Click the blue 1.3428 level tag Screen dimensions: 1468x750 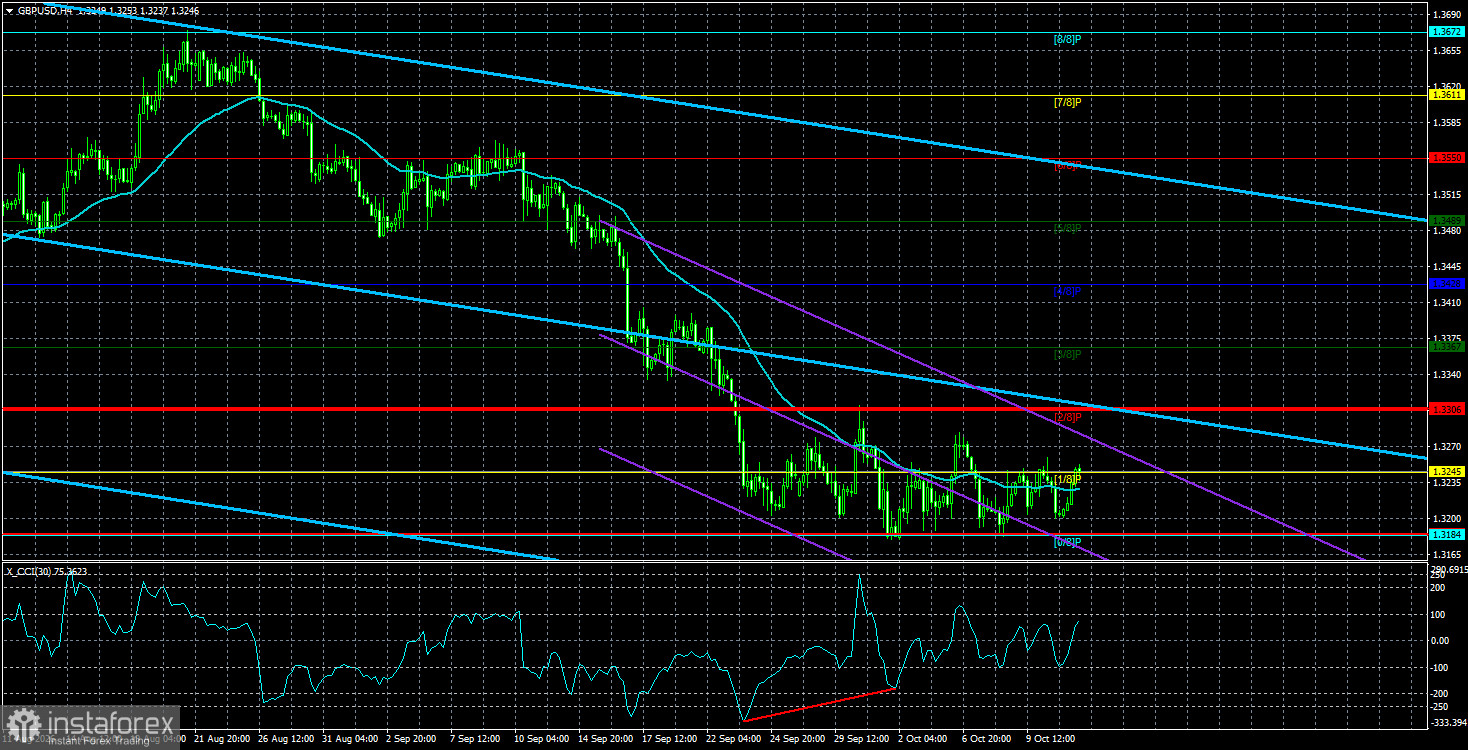(1447, 284)
